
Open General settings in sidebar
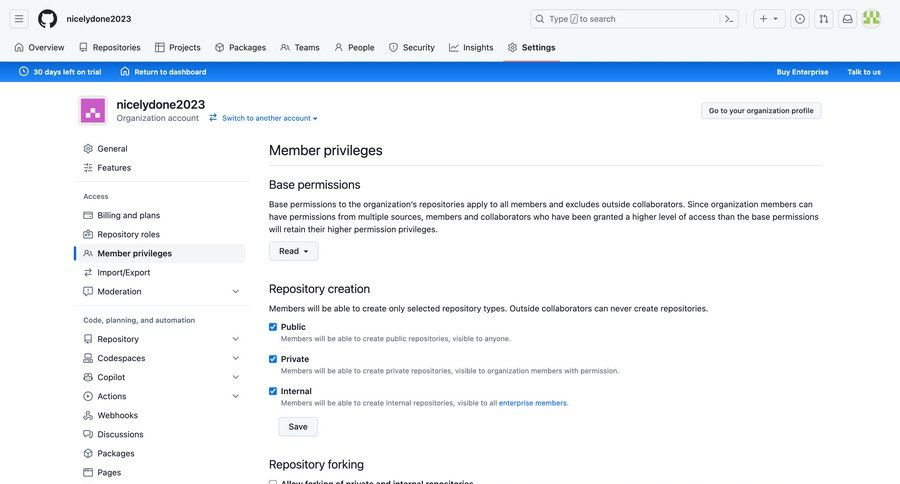(x=112, y=149)
